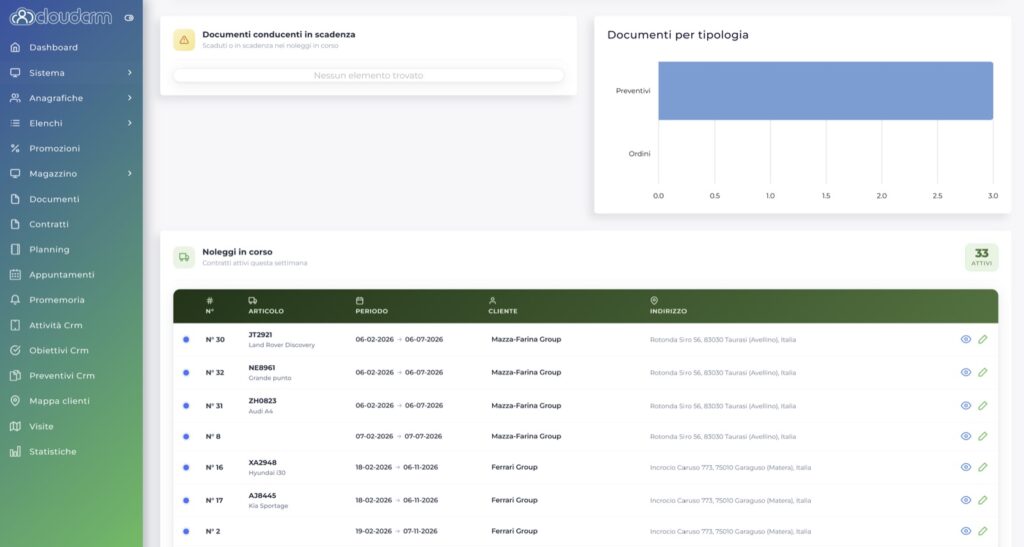This screenshot has width=1024, height=547.
Task: Expand the Sistema submenu chevron
Action: point(129,72)
